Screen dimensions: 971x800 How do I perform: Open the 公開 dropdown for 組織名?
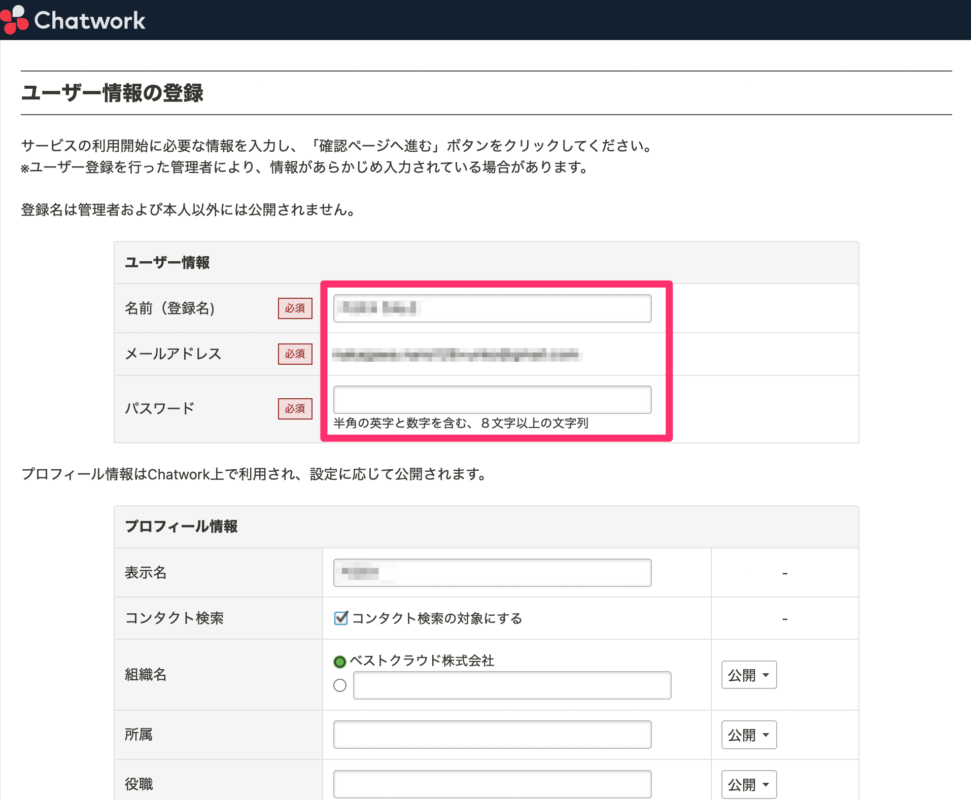(748, 675)
